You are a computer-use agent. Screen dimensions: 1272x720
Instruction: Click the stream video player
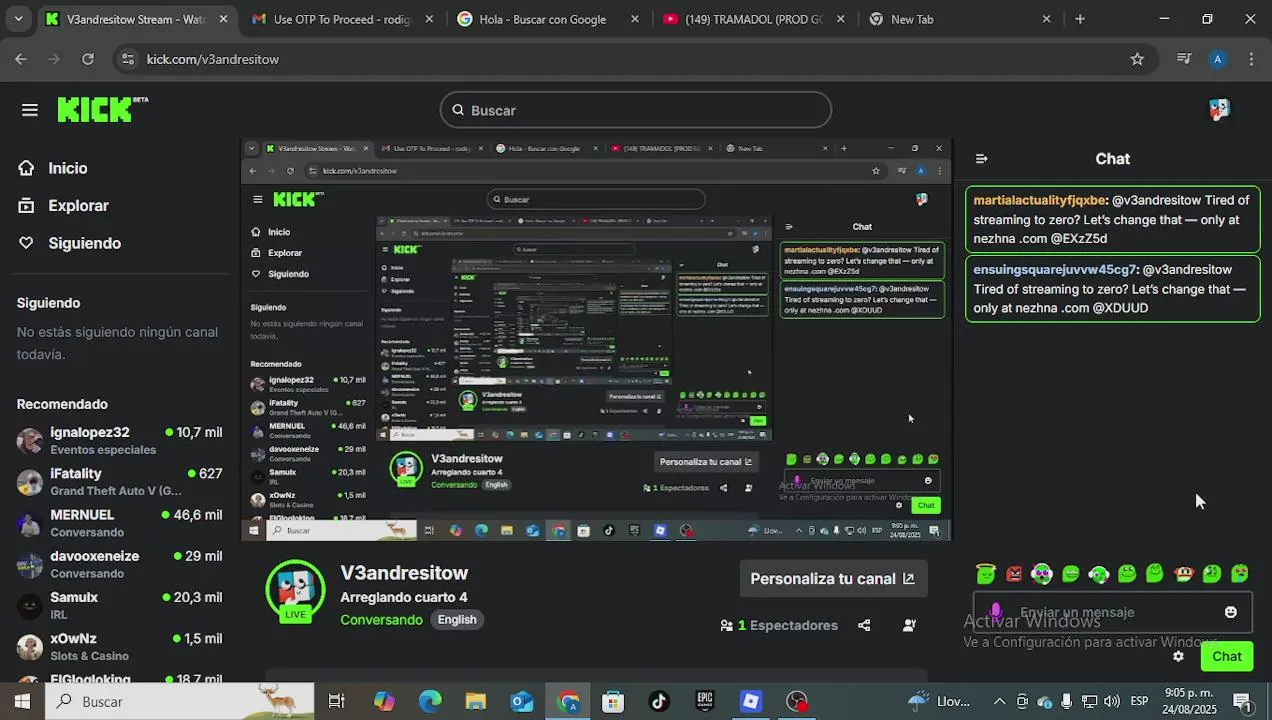pos(596,340)
